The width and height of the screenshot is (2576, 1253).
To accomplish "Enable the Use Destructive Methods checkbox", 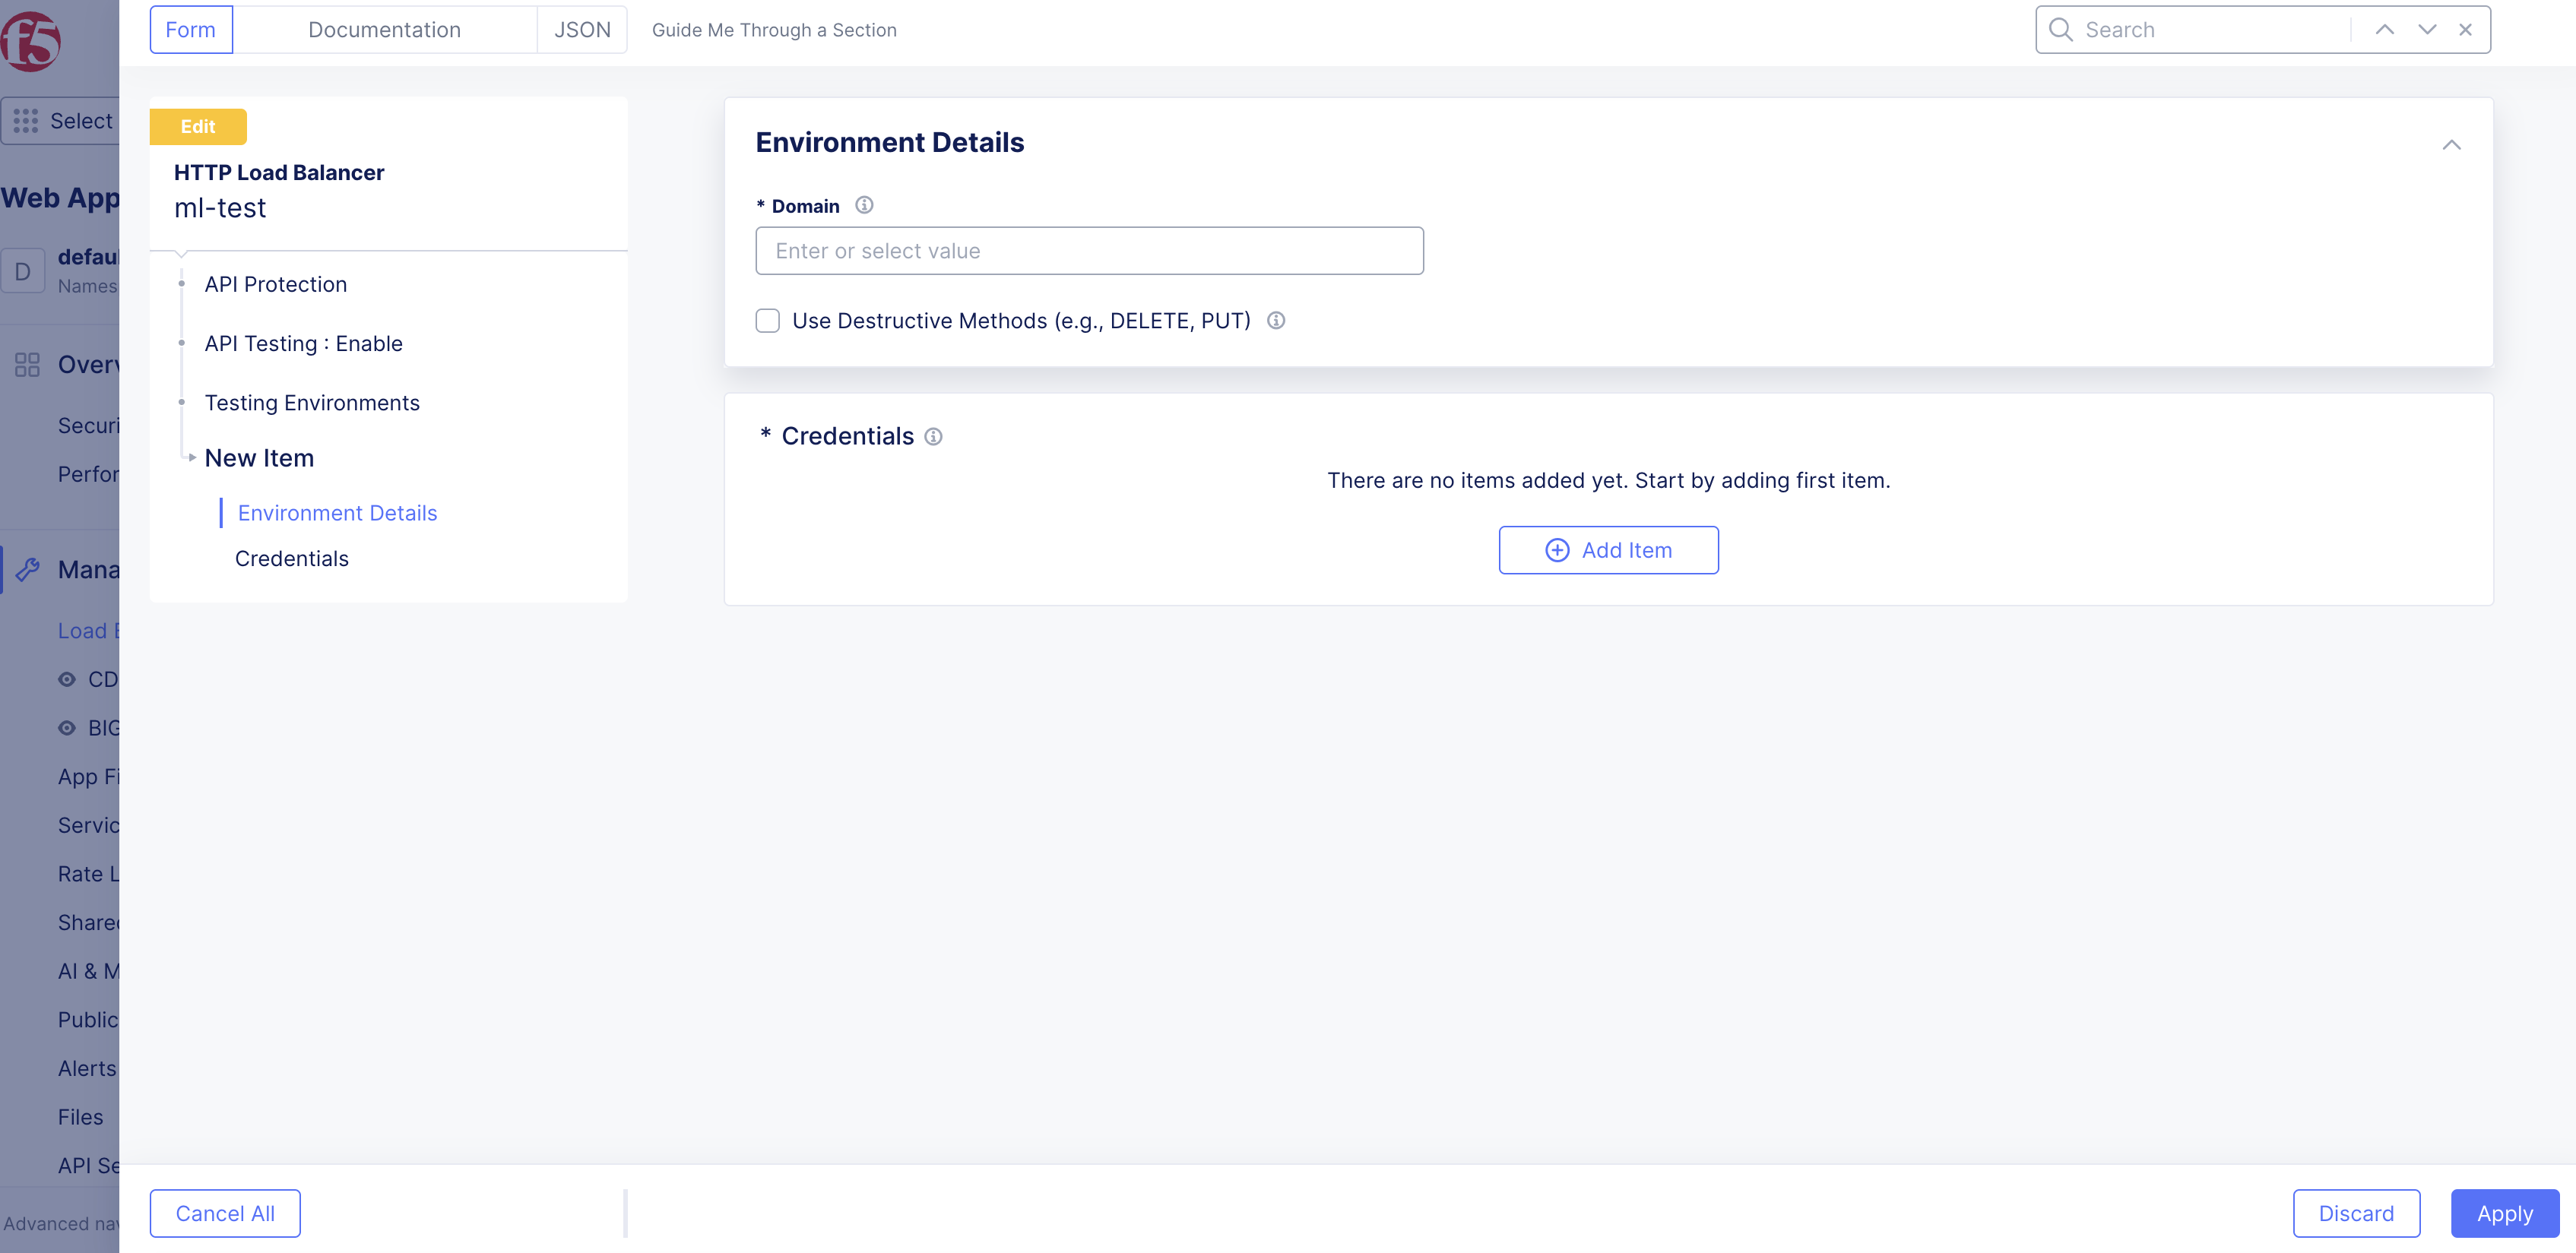I will click(x=768, y=320).
